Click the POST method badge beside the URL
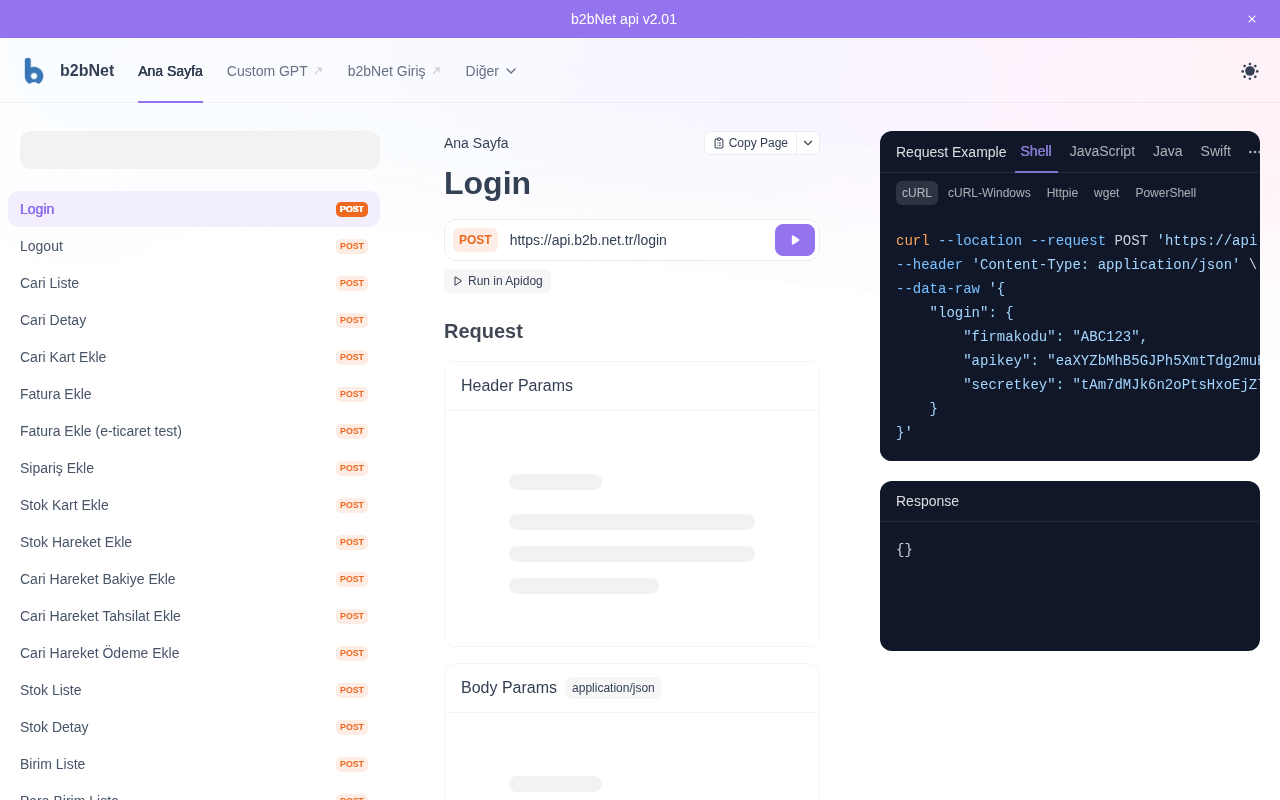This screenshot has width=1280, height=800. (x=475, y=240)
